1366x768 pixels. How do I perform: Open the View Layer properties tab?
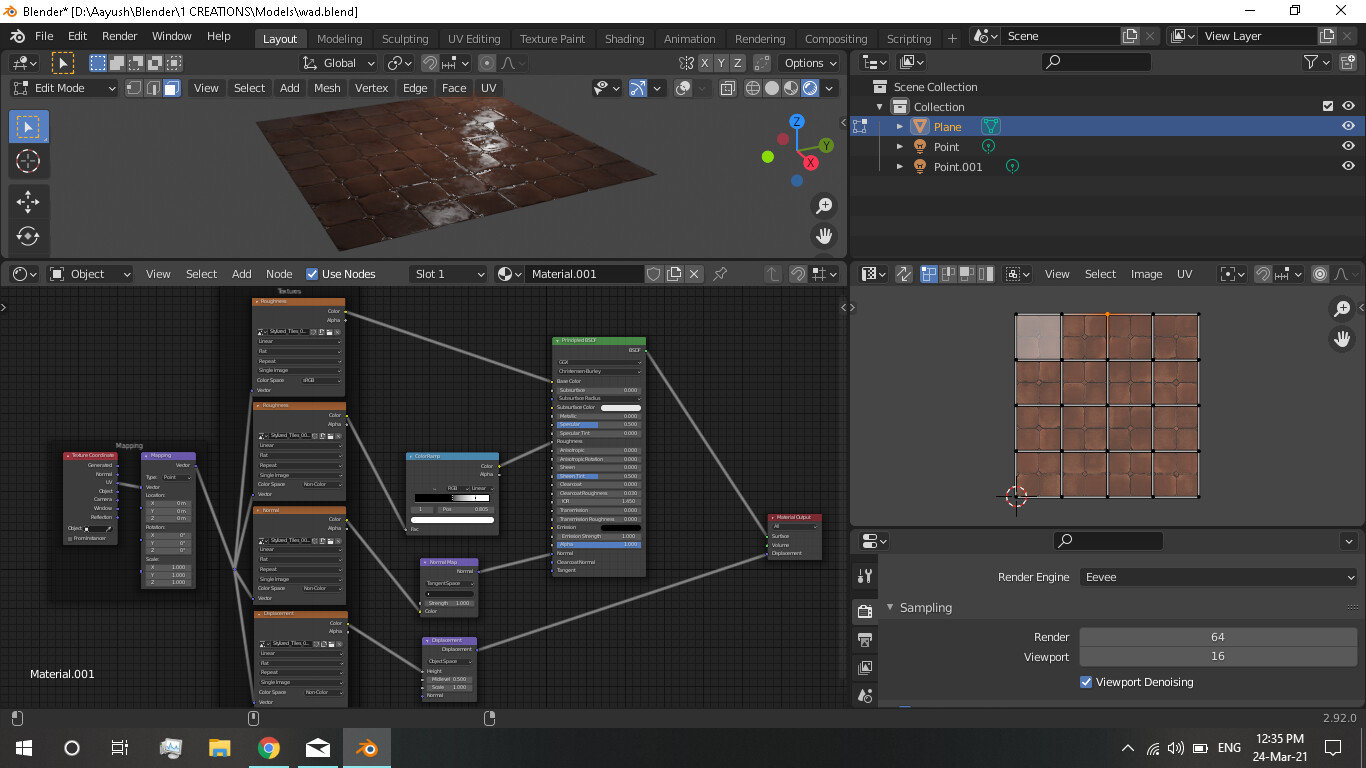[866, 667]
